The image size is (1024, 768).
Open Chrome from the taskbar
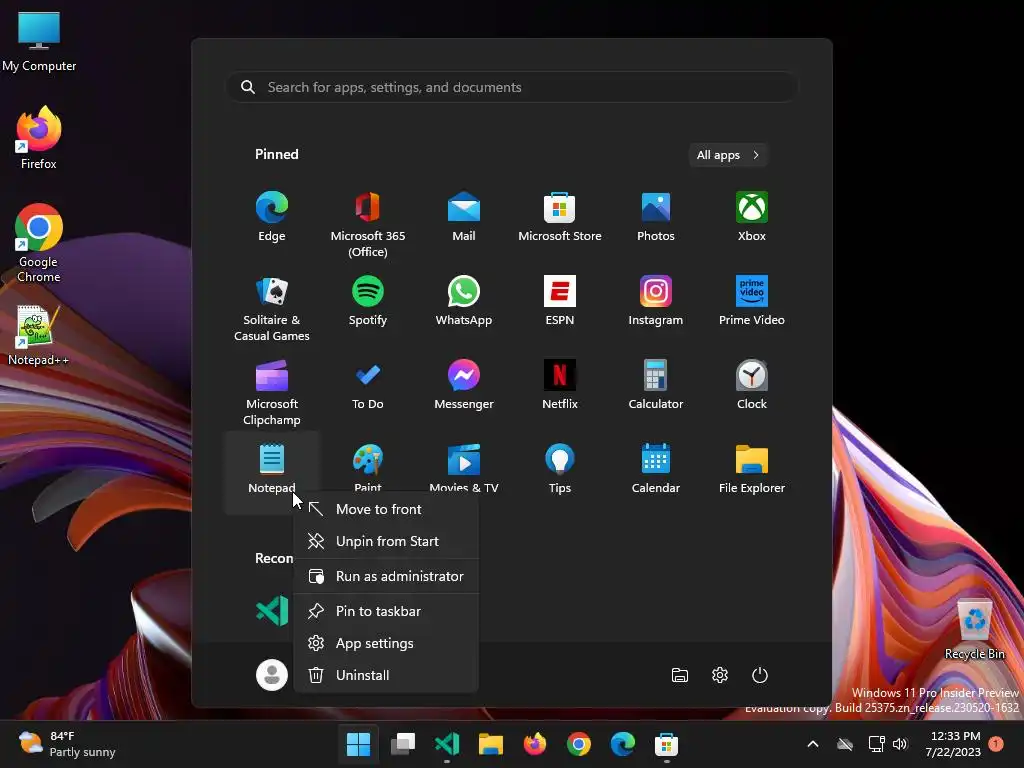(x=579, y=744)
